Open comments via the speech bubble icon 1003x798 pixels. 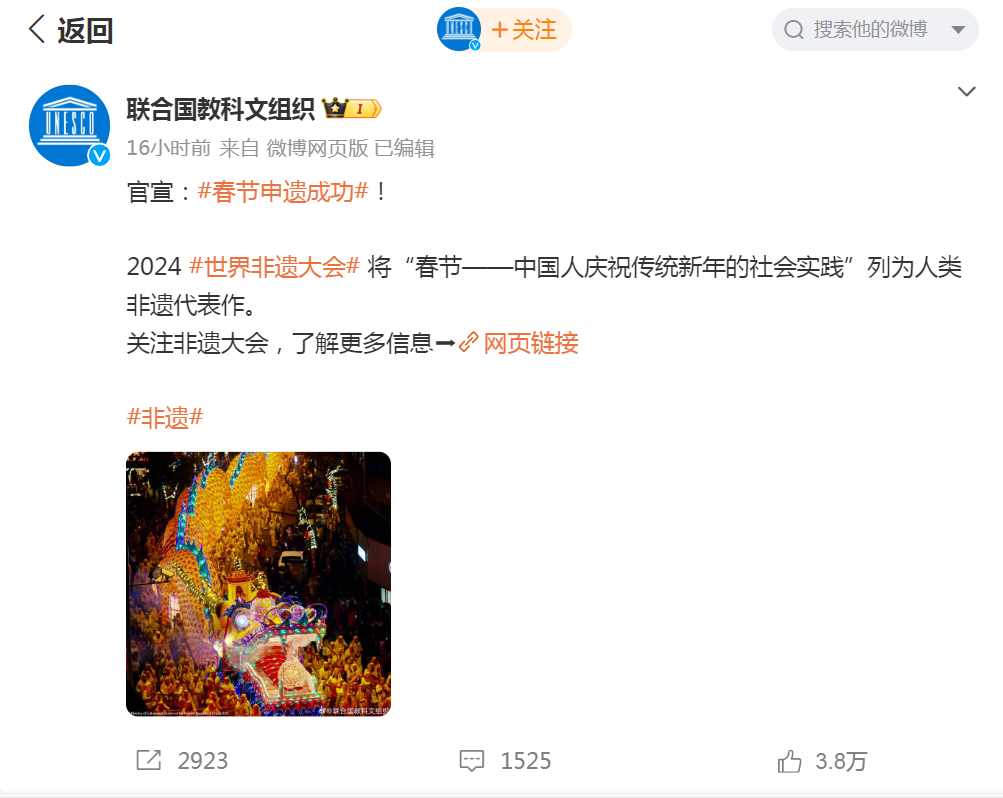[472, 760]
